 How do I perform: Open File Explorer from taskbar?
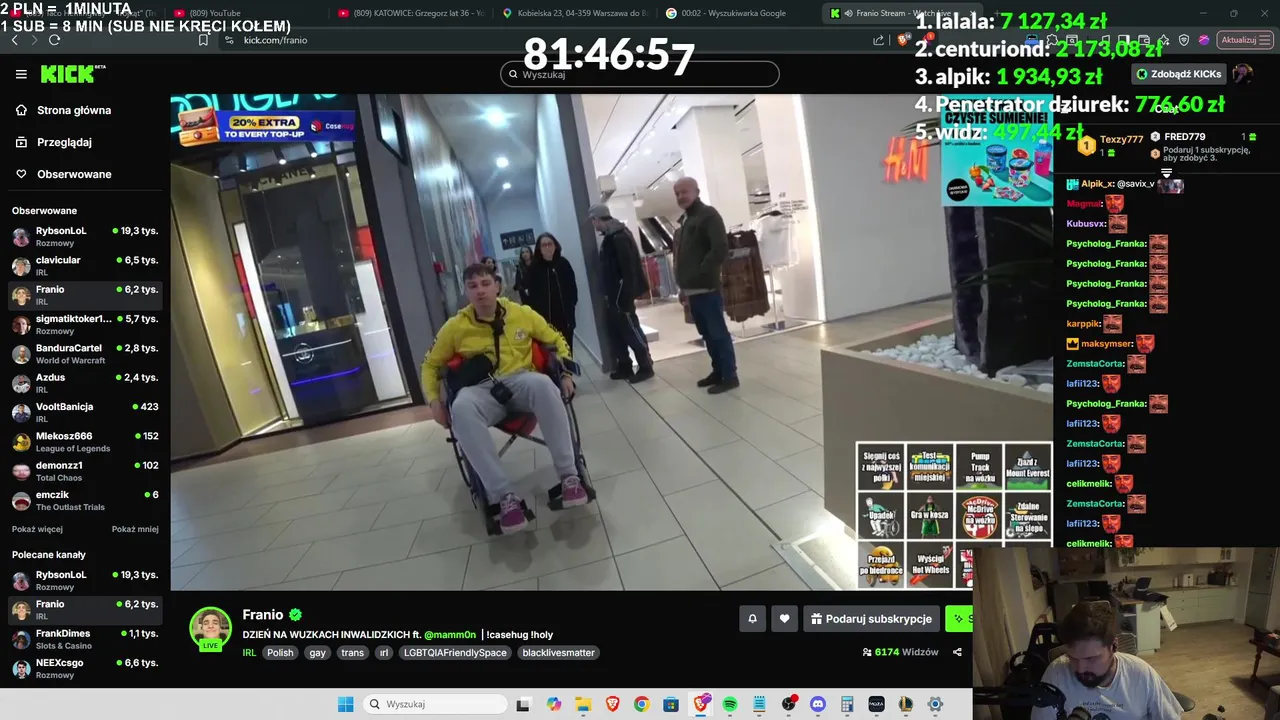[x=583, y=704]
